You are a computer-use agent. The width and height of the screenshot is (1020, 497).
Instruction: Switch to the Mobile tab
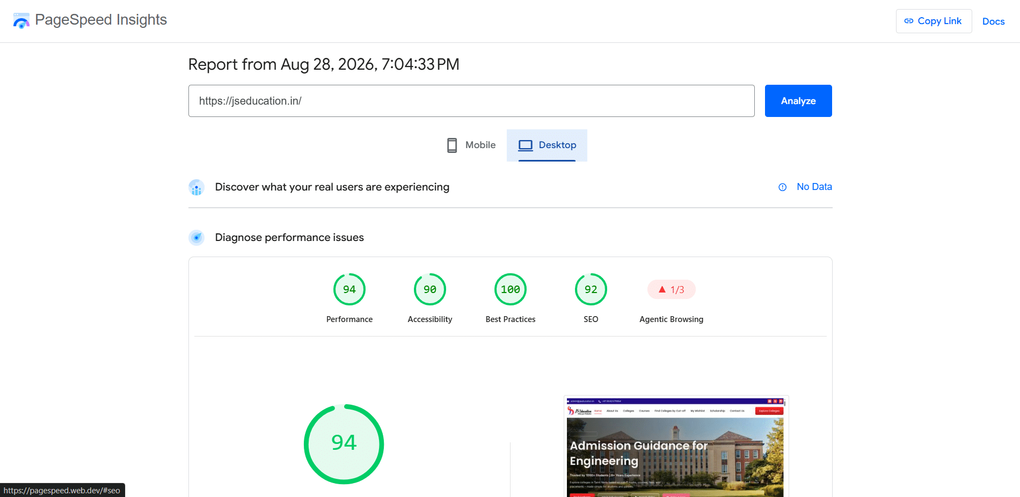point(471,145)
